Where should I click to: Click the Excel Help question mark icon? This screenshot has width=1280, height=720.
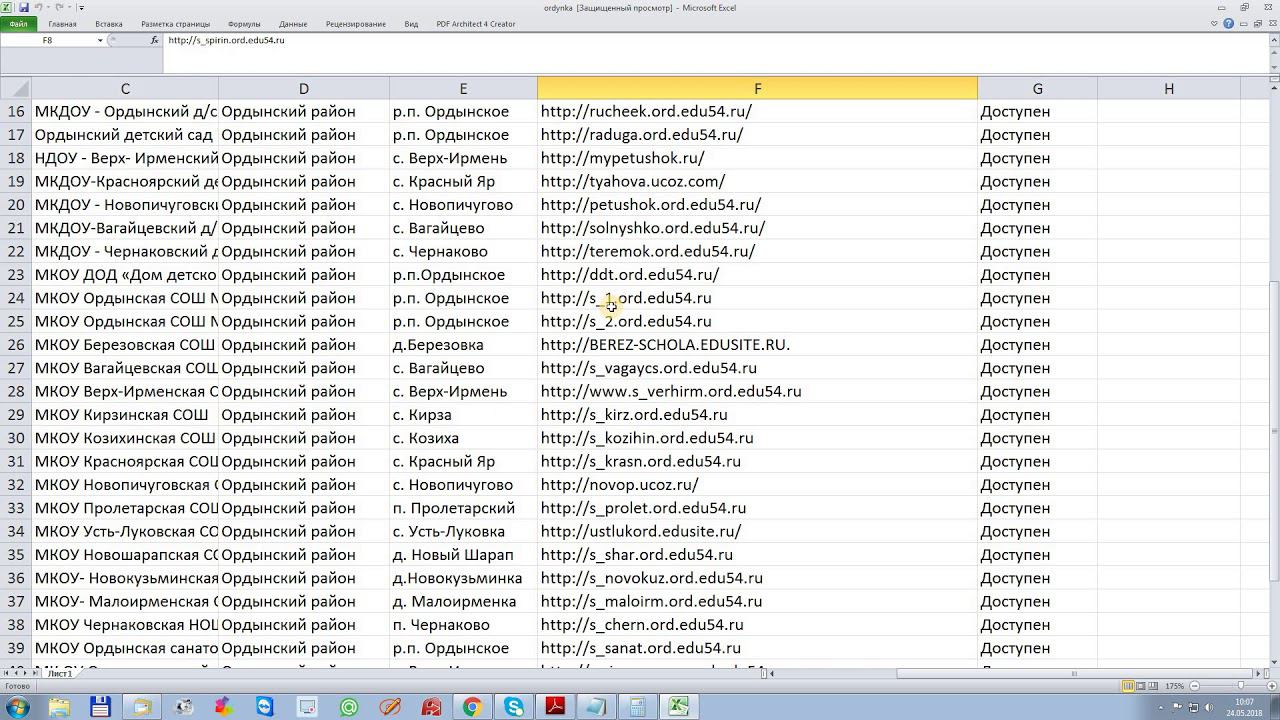coord(1229,24)
